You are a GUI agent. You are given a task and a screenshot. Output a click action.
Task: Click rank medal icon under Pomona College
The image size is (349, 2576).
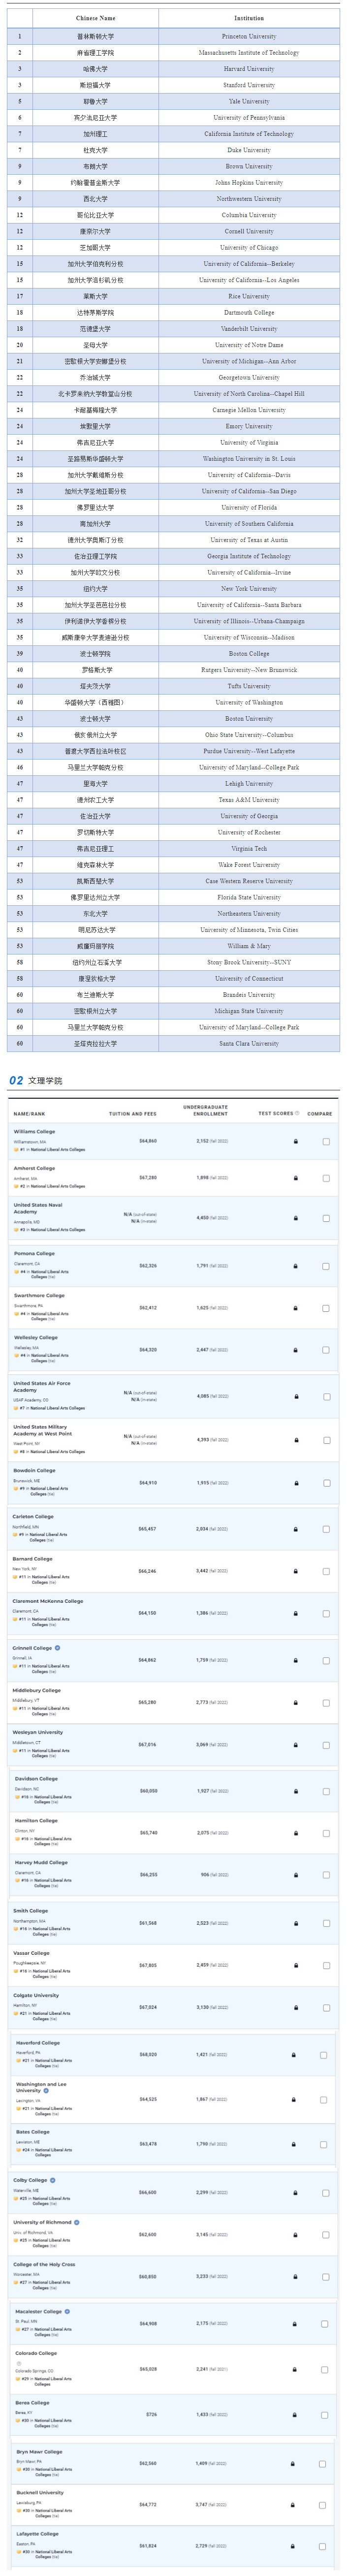pyautogui.click(x=16, y=1272)
